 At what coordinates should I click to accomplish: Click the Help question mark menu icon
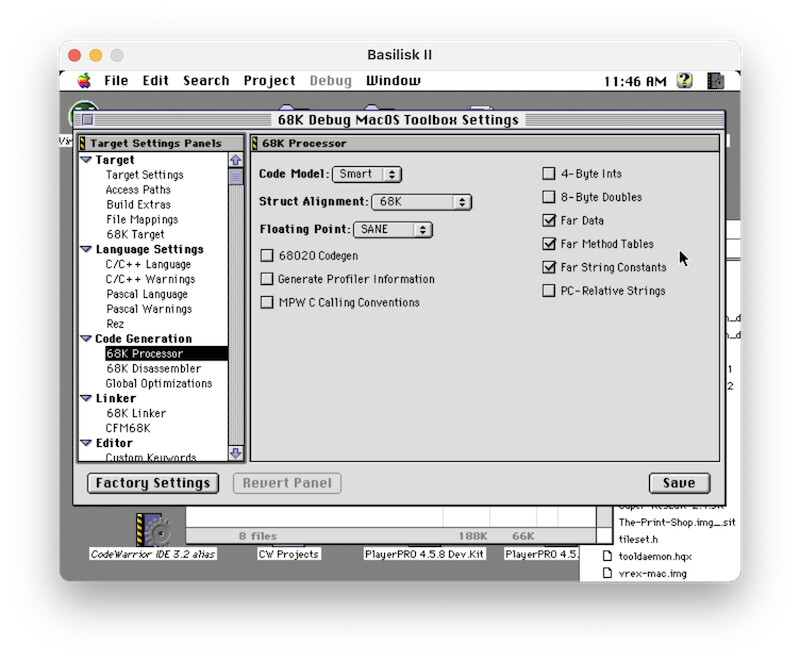[684, 81]
